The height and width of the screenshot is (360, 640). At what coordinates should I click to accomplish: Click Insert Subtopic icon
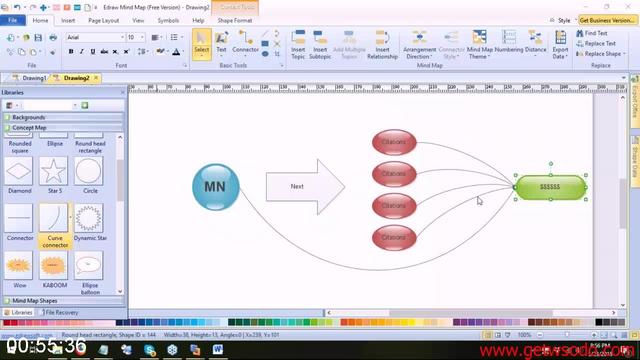320,44
